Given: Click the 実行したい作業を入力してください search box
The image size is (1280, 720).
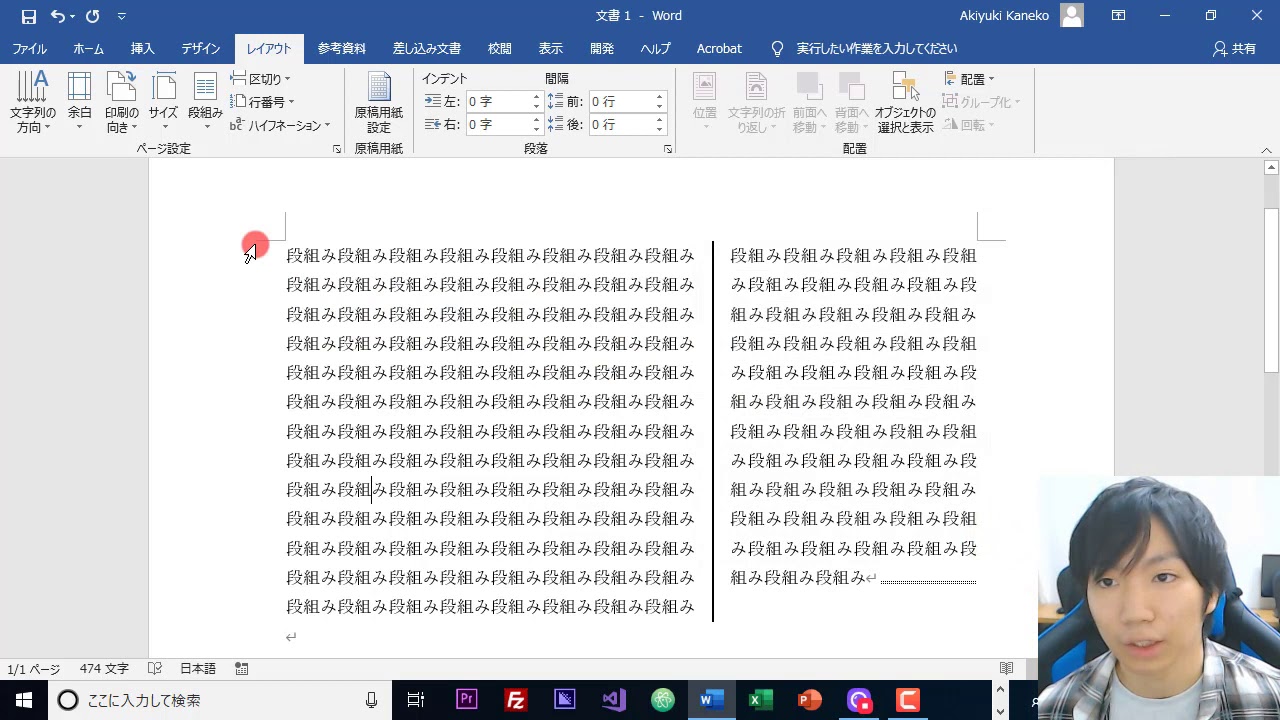Looking at the screenshot, I should coord(876,48).
